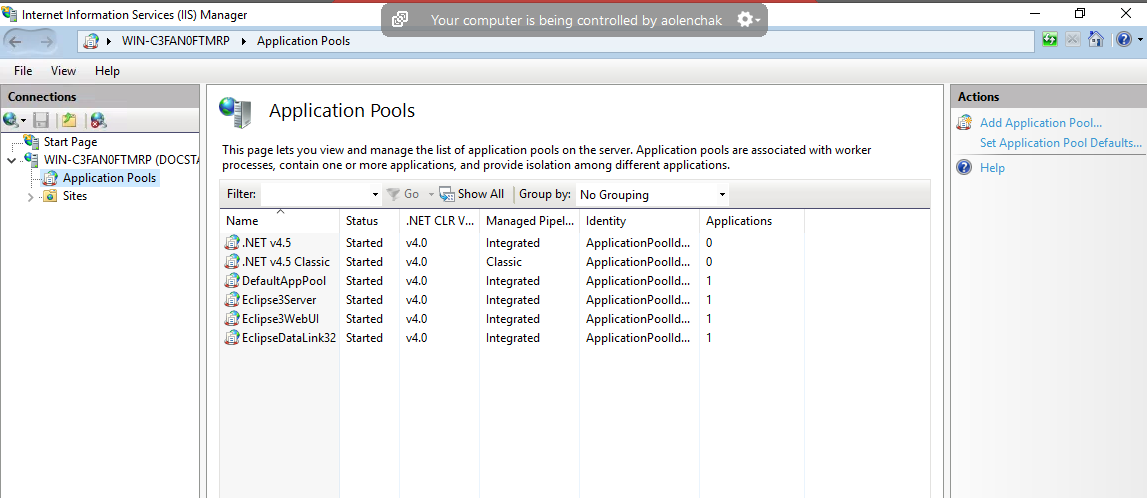
Task: Open the Filter dropdown arrow
Action: click(x=375, y=195)
